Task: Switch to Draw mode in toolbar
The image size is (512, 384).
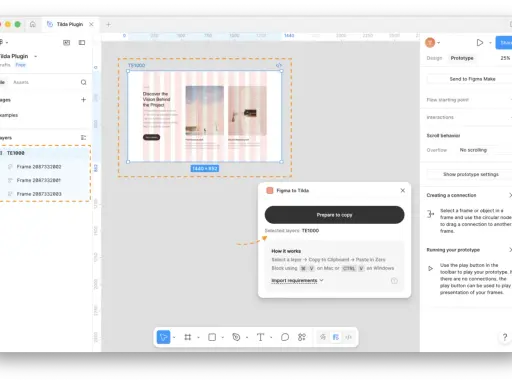Action: point(323,337)
